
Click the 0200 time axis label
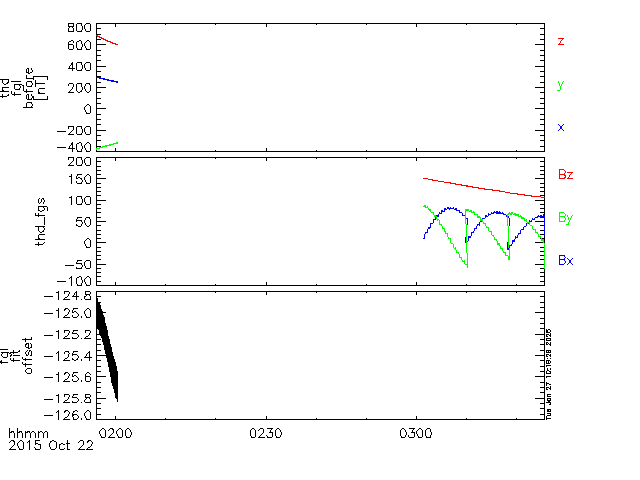click(116, 433)
